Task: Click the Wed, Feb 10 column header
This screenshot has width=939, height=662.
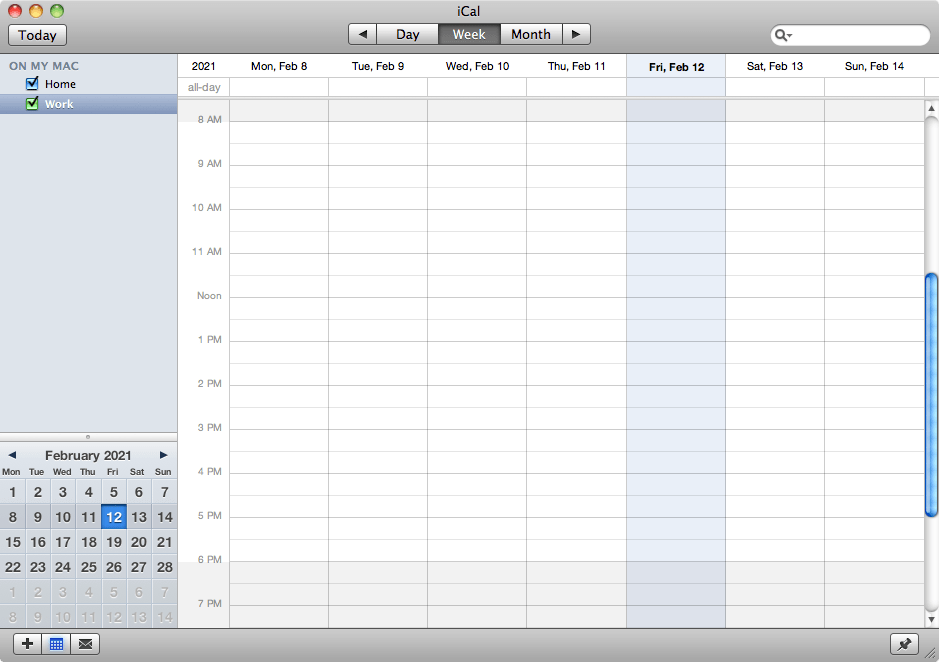Action: click(477, 66)
